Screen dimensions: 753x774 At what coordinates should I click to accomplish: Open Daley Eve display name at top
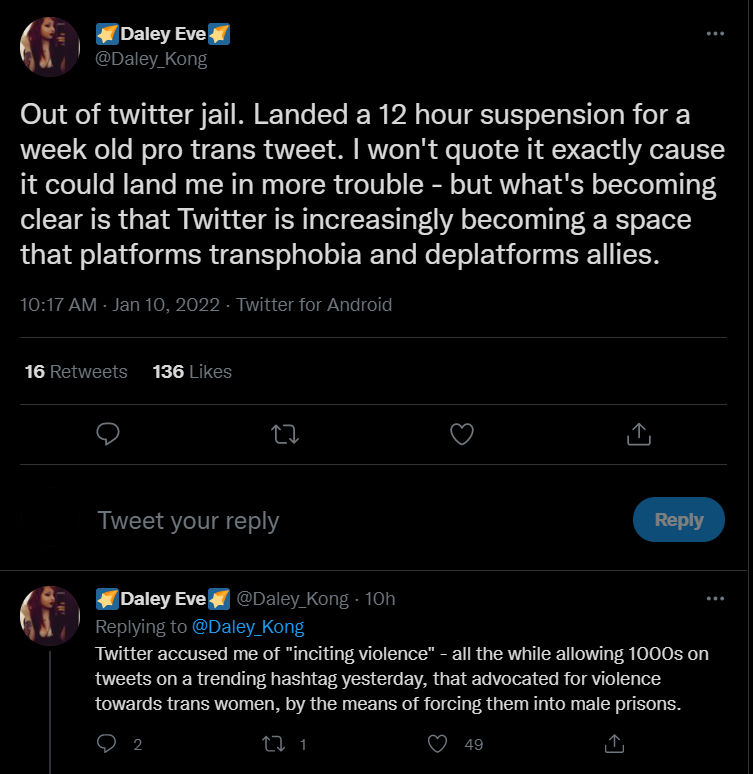coord(163,34)
